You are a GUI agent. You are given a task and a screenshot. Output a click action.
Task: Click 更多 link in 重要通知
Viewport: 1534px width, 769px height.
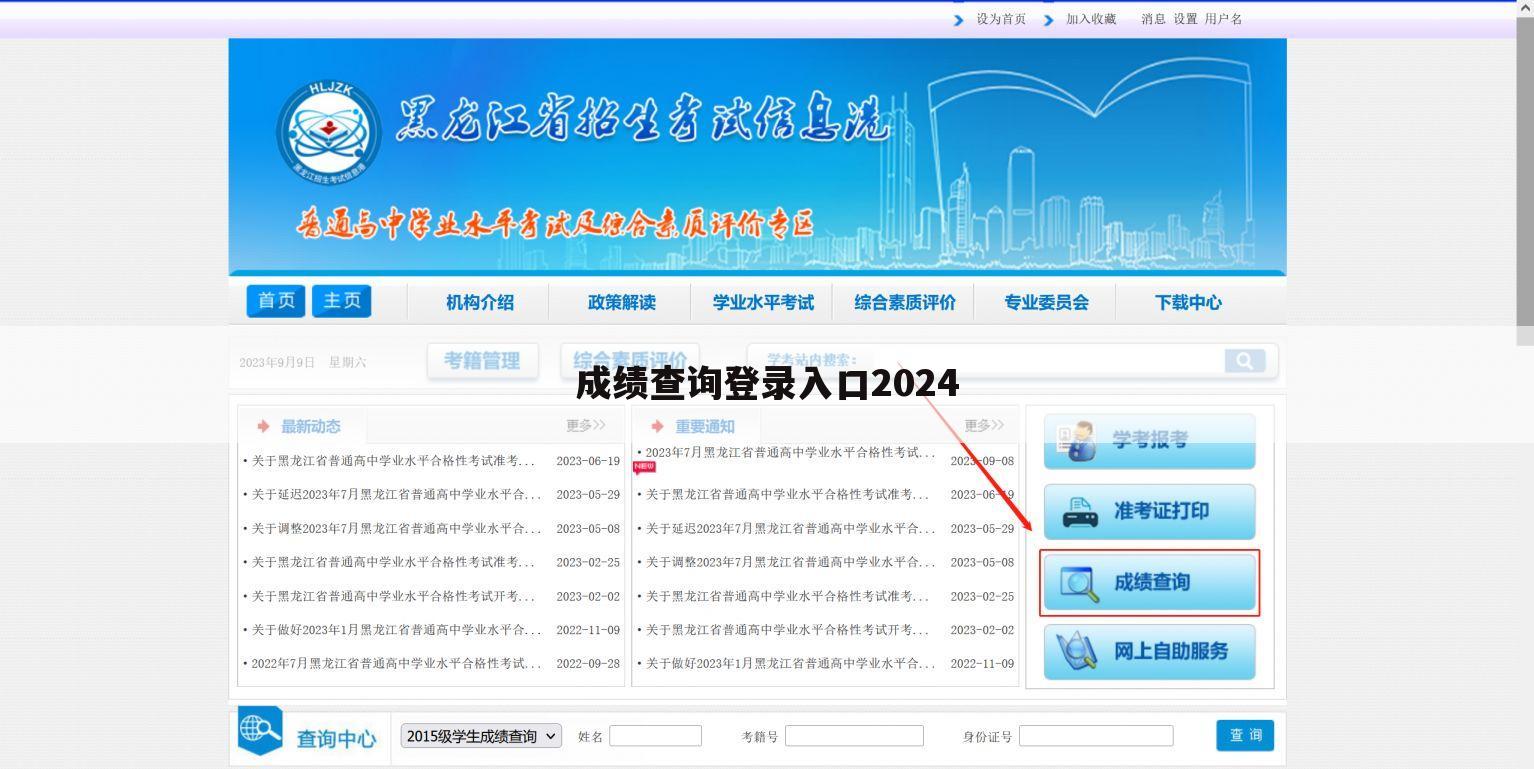pos(984,426)
